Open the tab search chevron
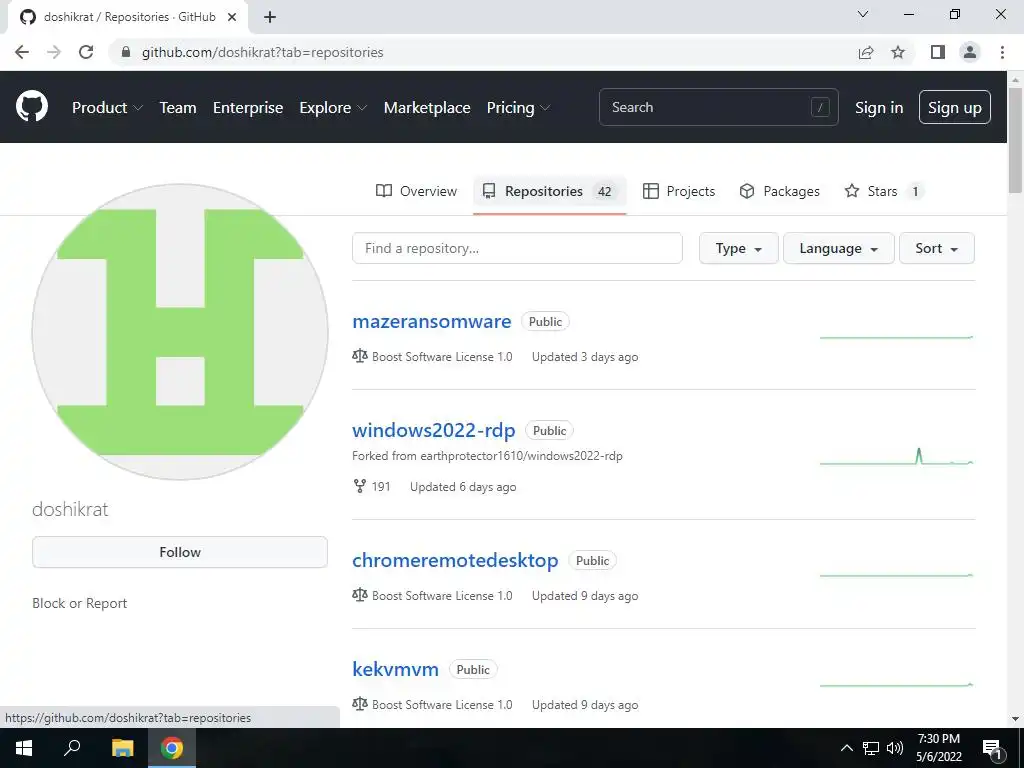 tap(863, 14)
